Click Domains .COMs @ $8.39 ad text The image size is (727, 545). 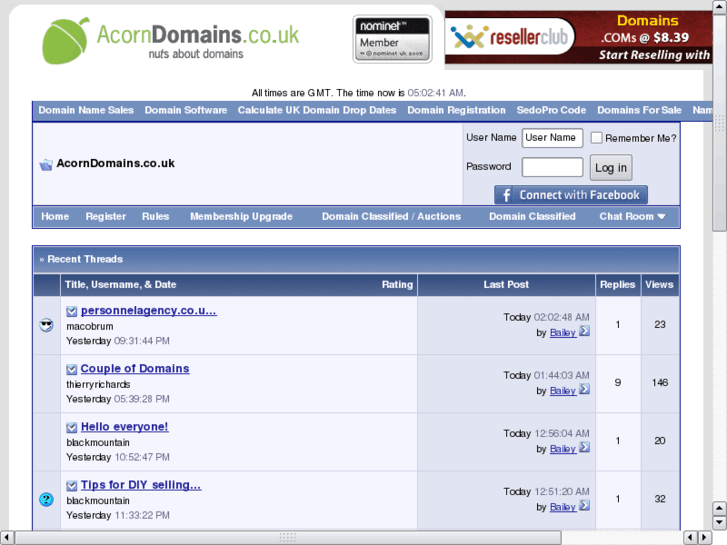pyautogui.click(x=647, y=29)
